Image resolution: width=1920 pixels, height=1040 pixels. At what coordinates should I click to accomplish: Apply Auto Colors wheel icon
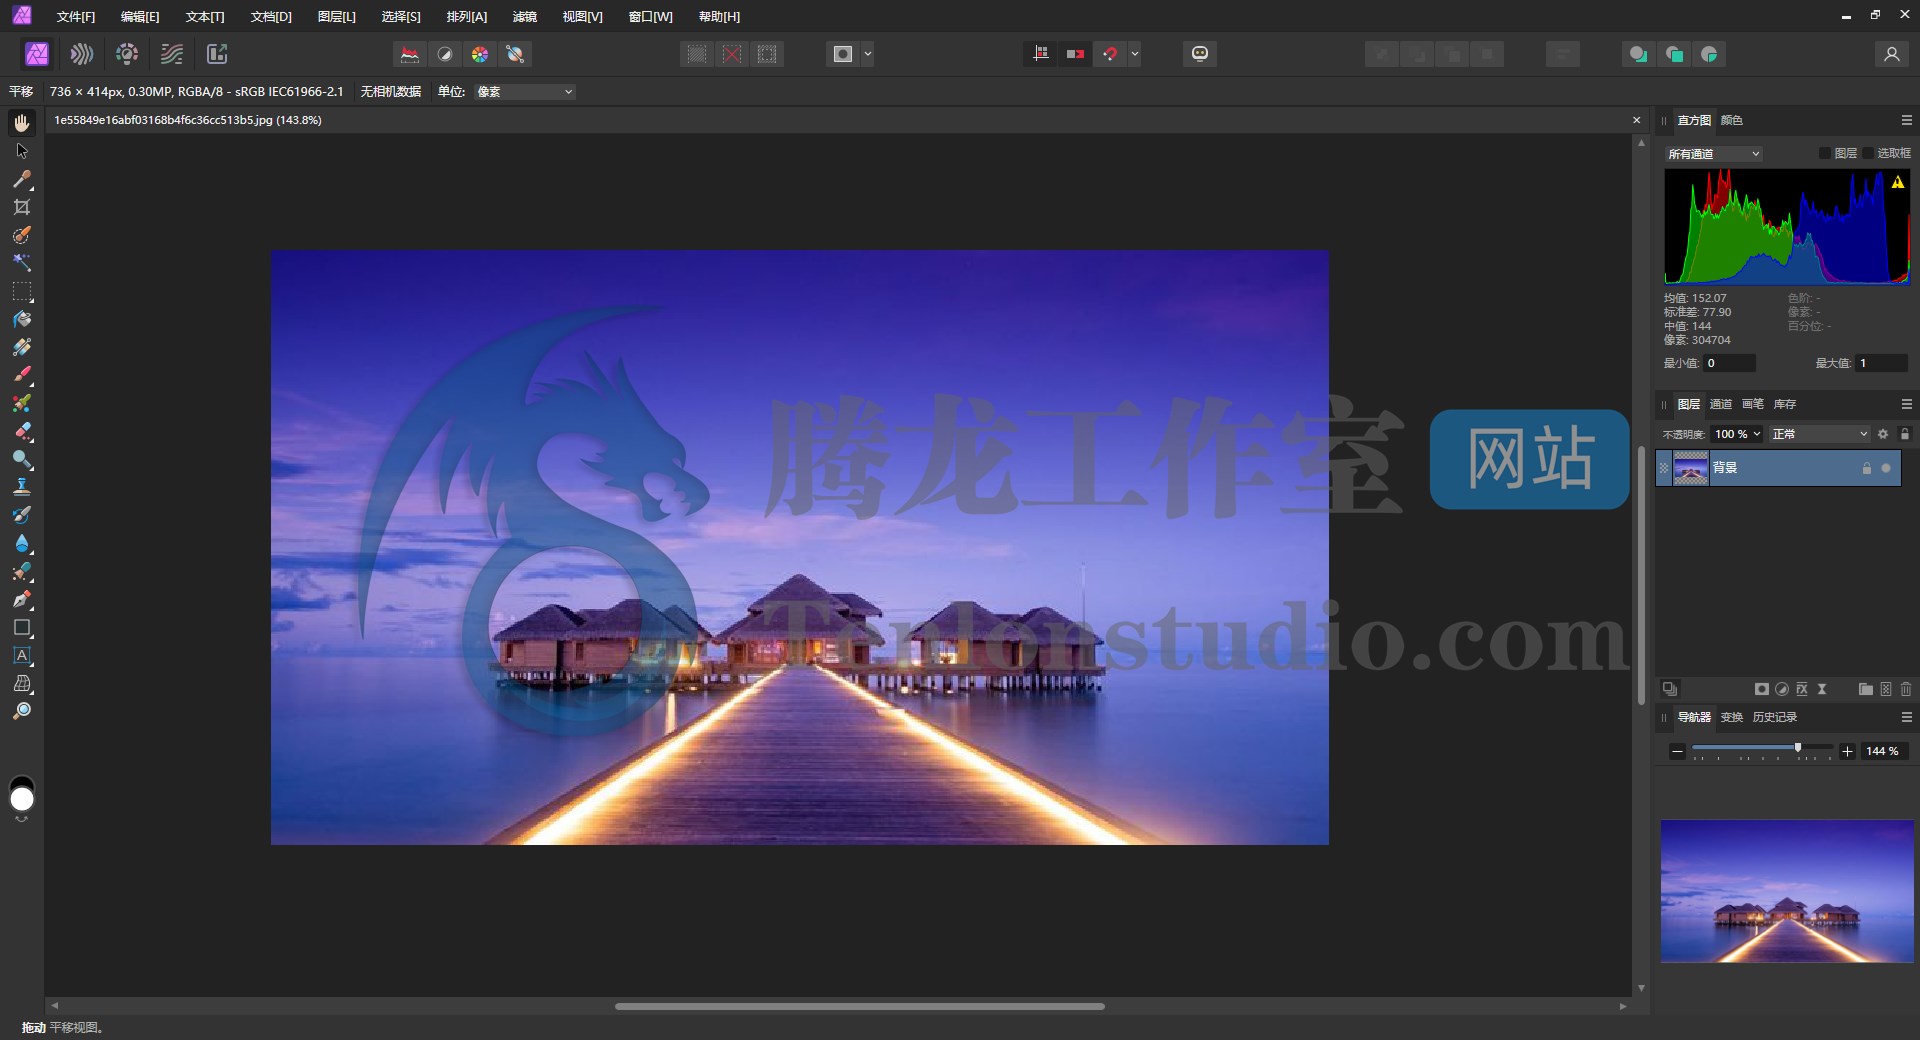(x=480, y=54)
